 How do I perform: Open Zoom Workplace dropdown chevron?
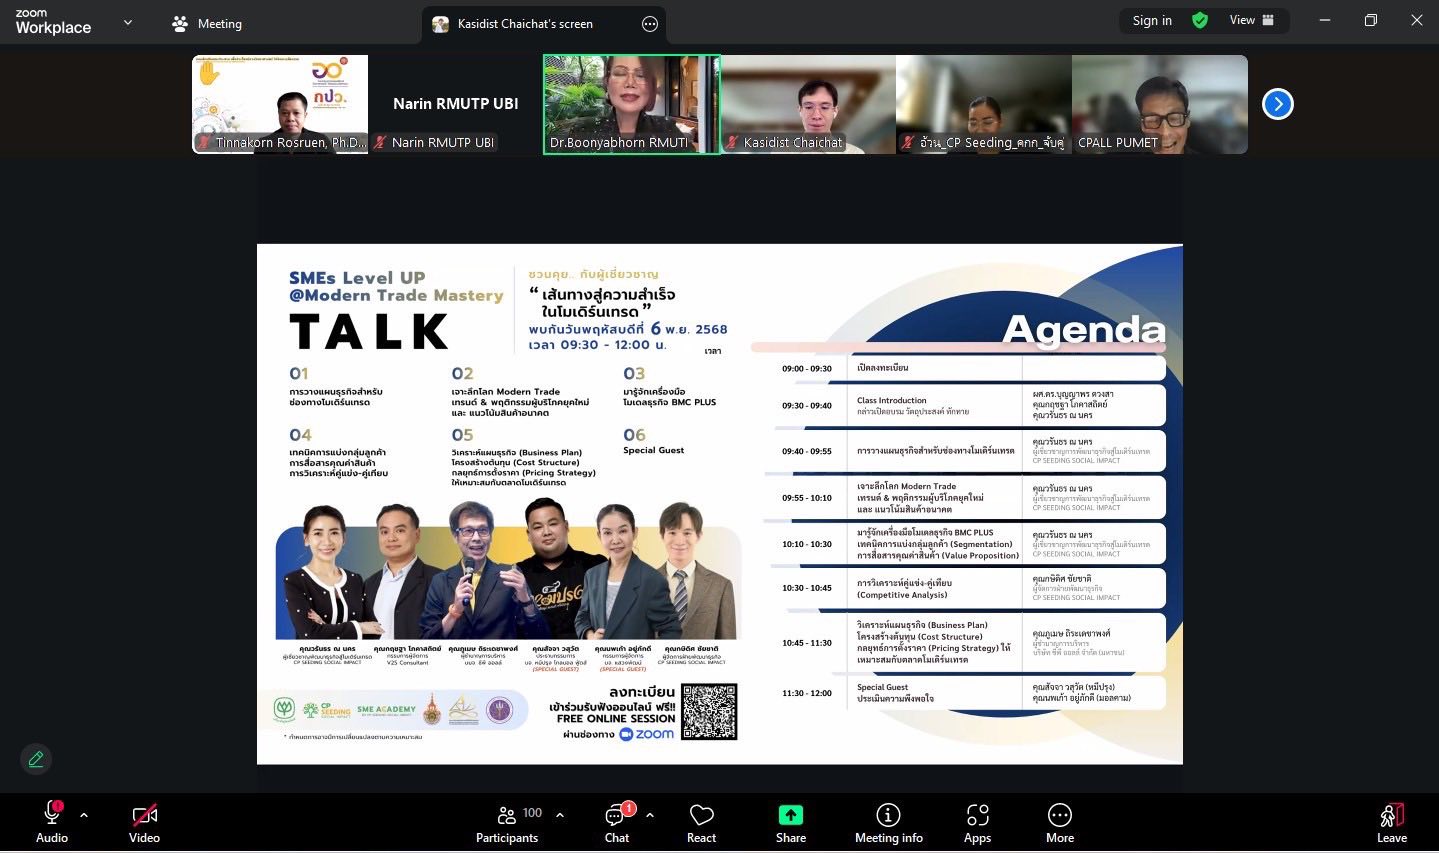[x=128, y=22]
